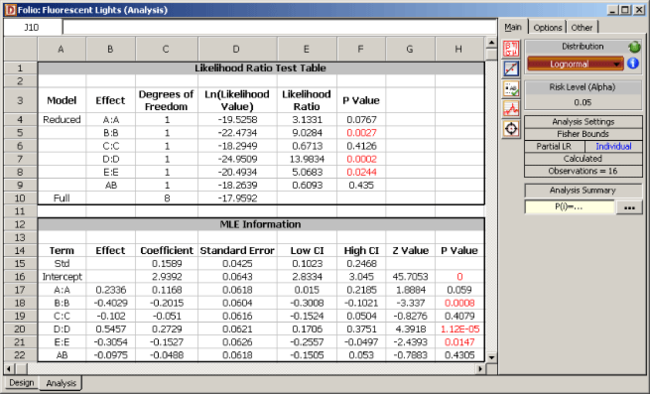This screenshot has height=394, width=650.
Task: Click the High CI value 3.045
Action: [x=361, y=277]
